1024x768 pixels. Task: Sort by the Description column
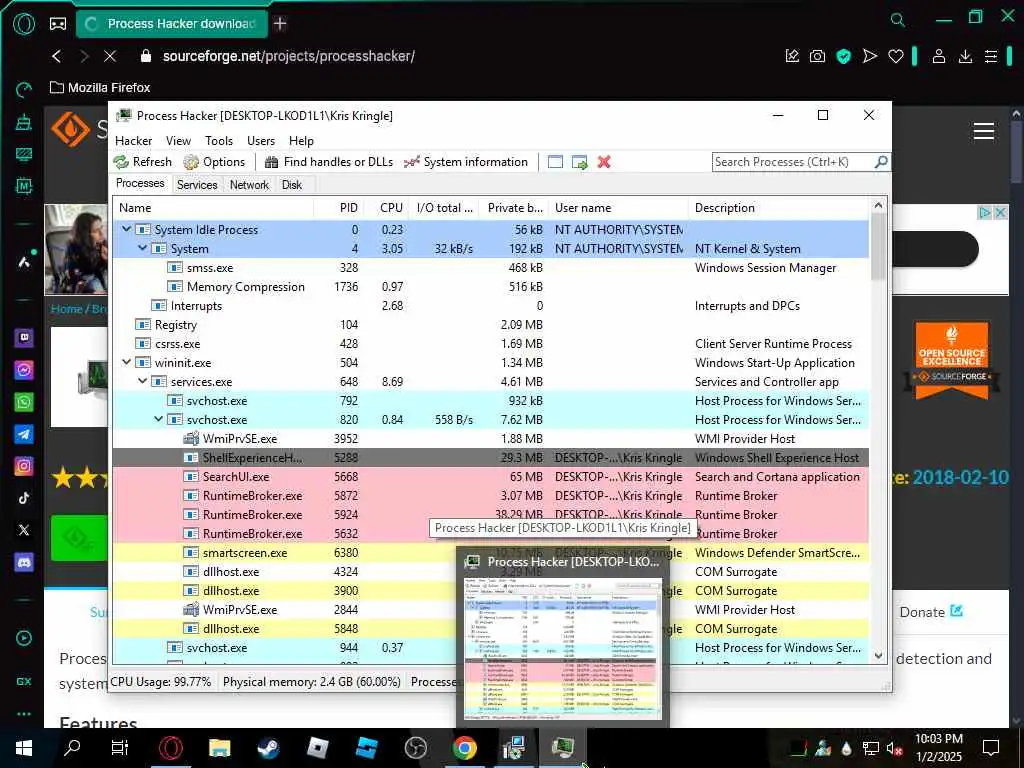[778, 208]
